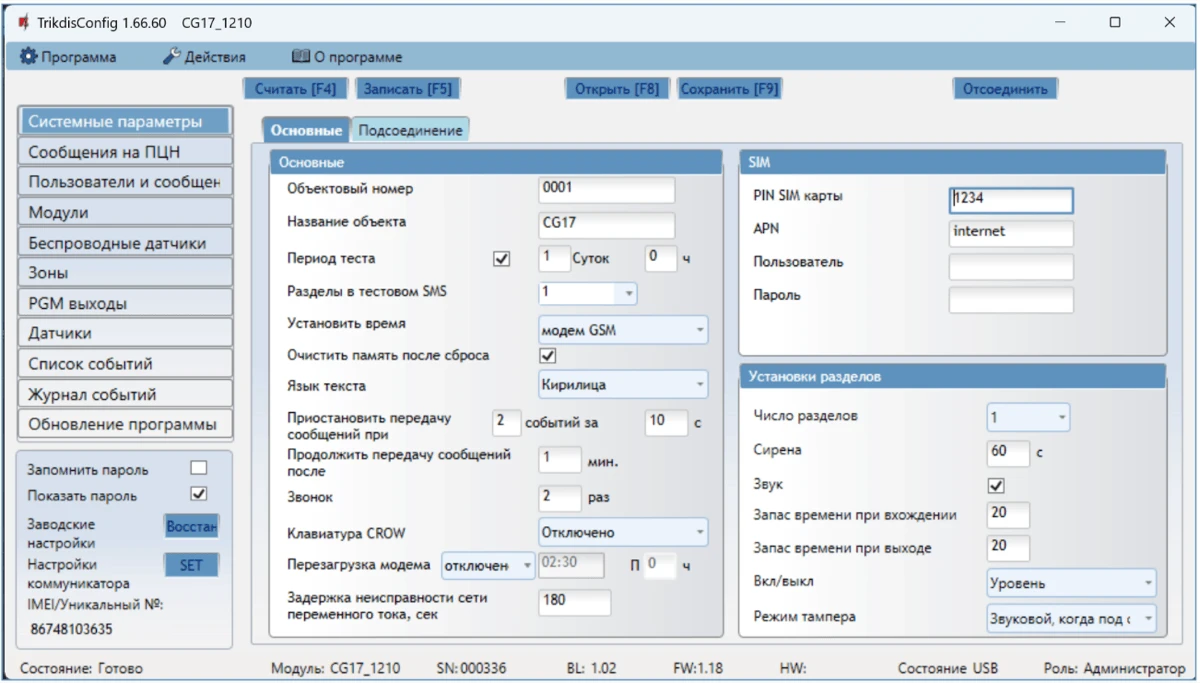
Task: Disable Очистить память после сброса checkbox
Action: [548, 355]
